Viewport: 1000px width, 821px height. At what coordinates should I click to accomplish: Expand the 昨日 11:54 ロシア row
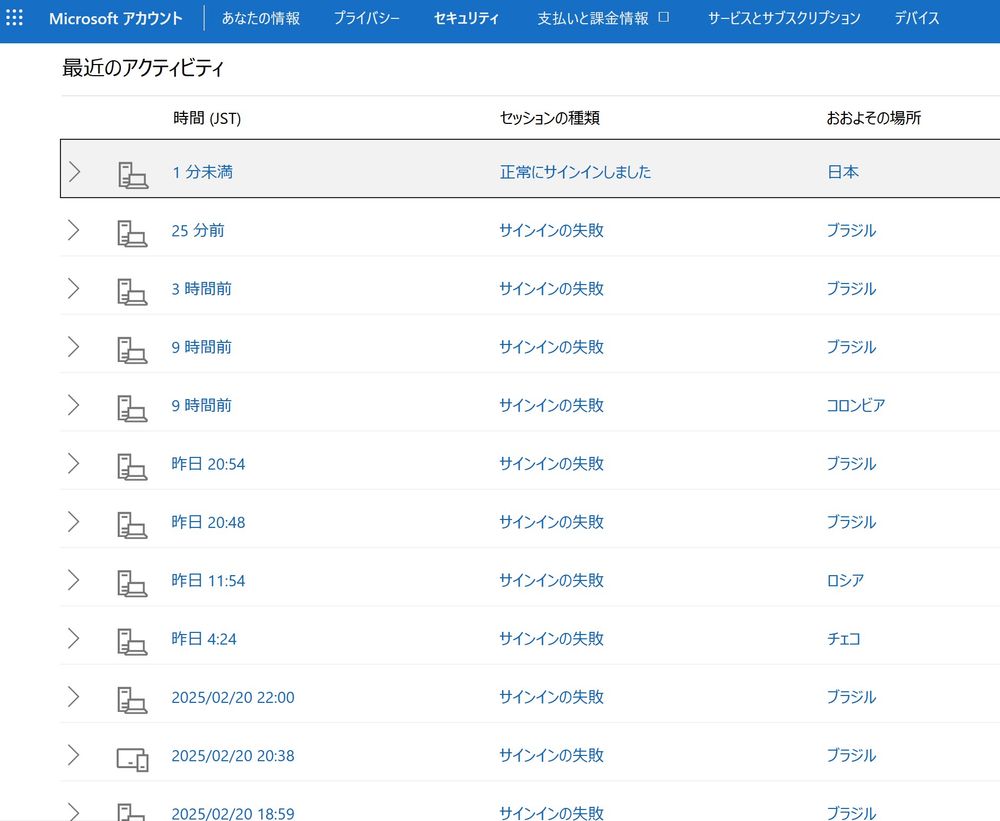point(74,580)
